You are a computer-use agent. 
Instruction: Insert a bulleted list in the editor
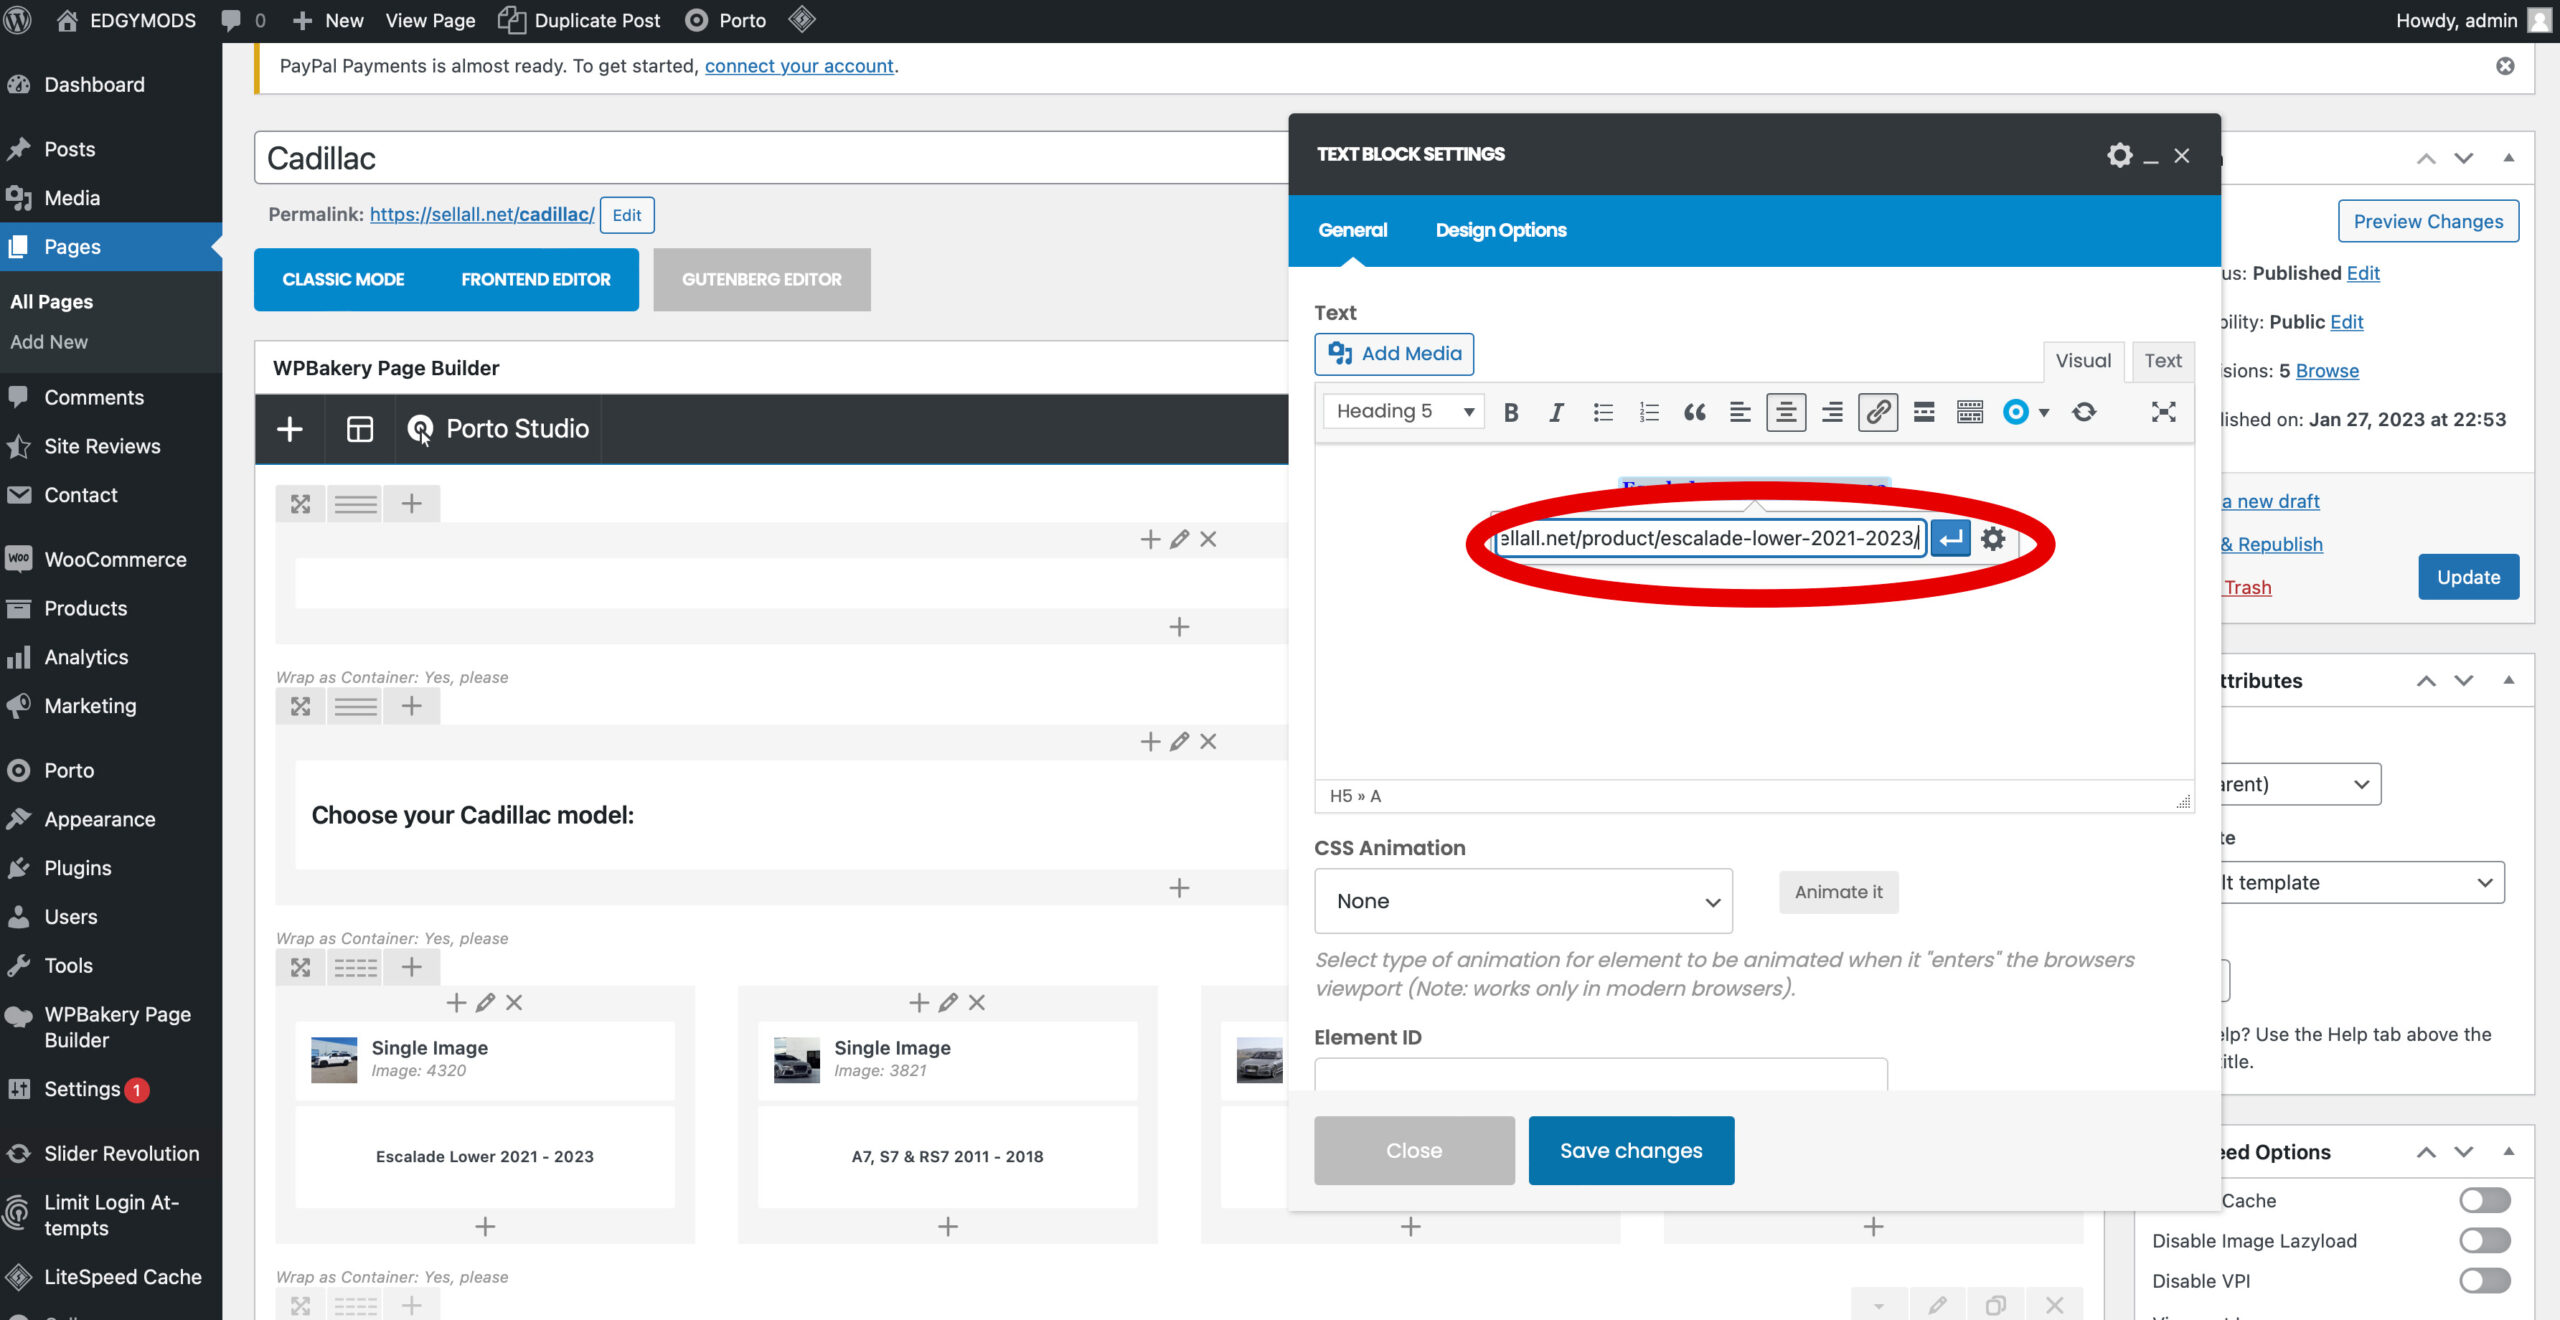point(1603,412)
